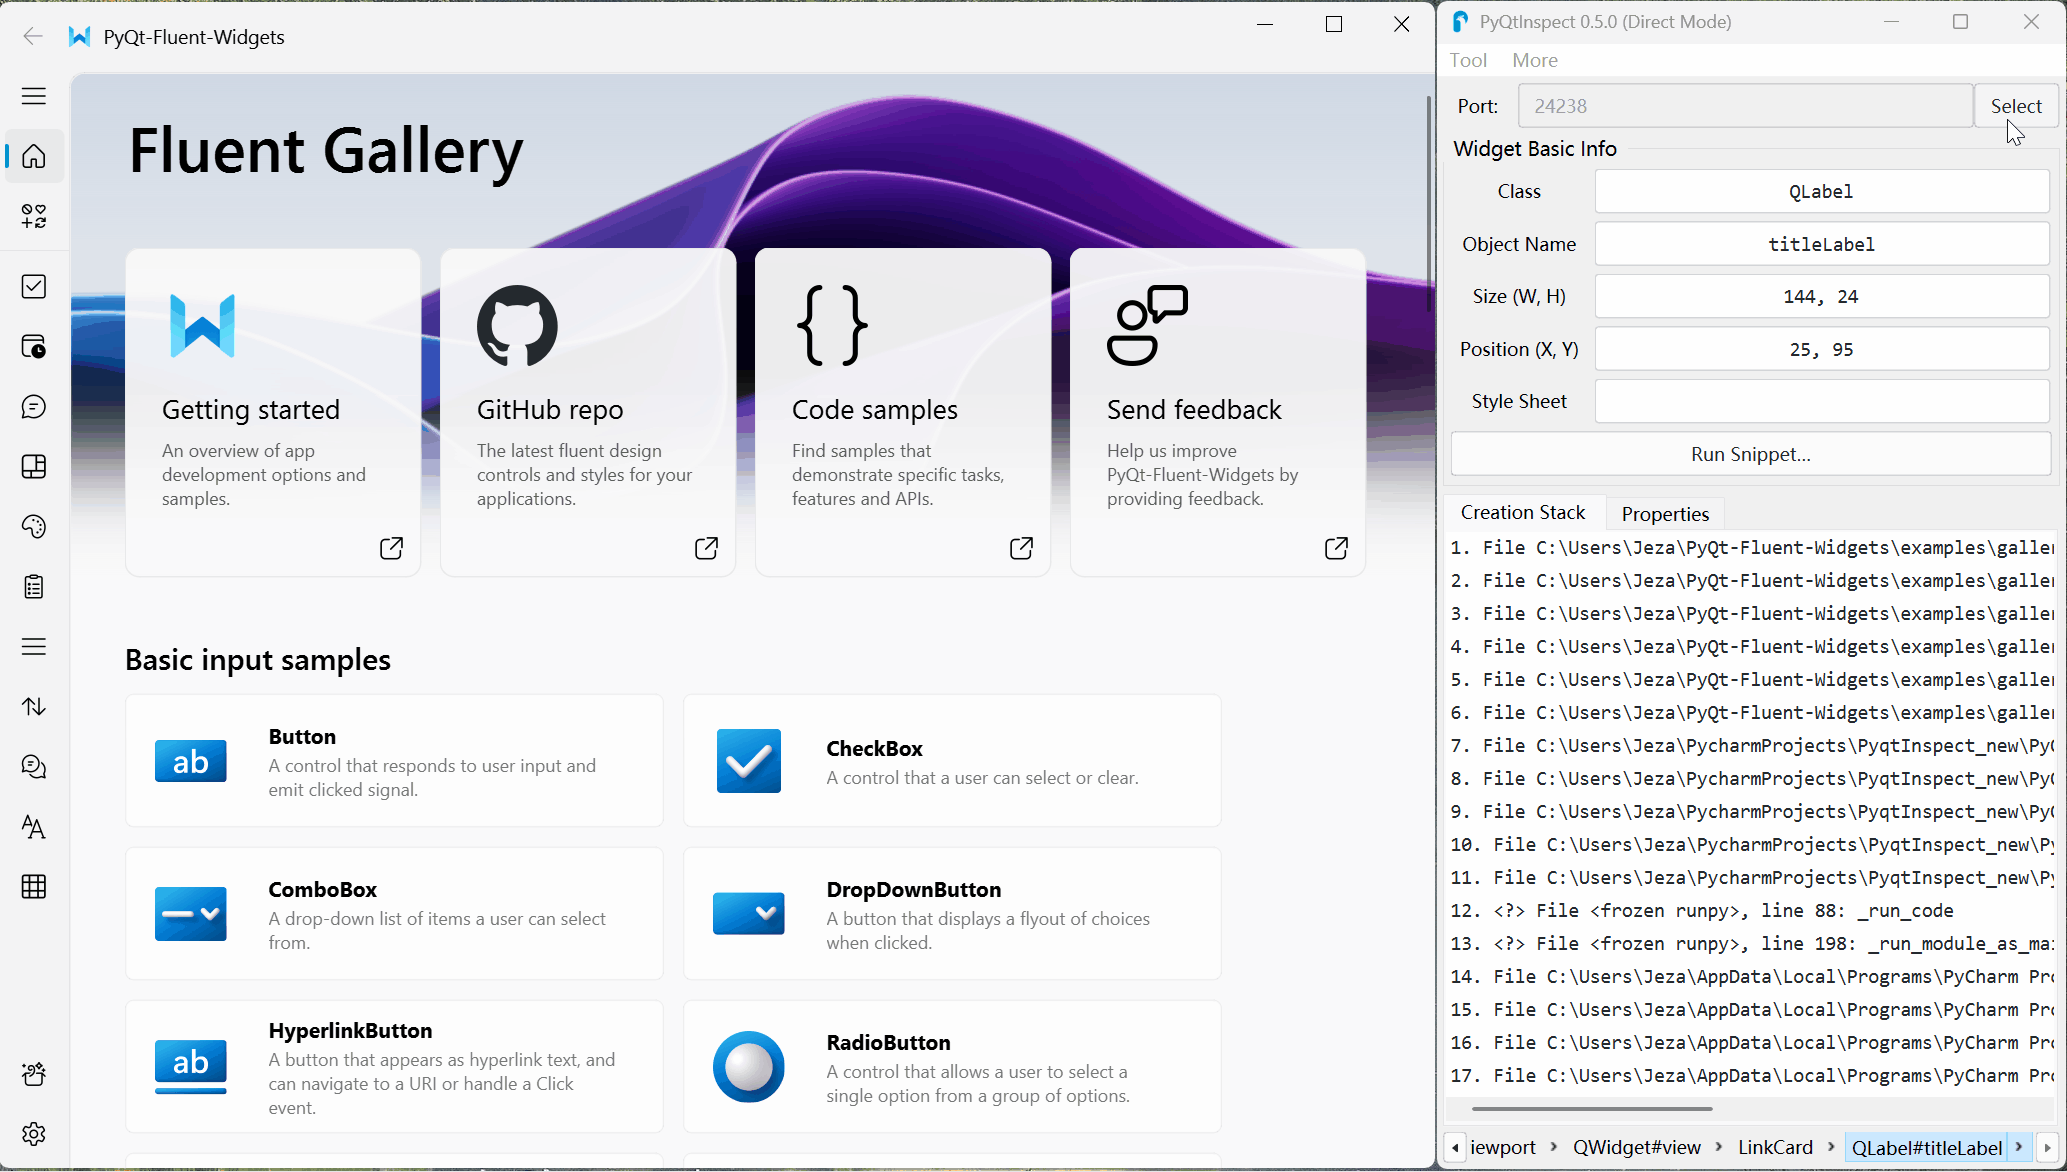Open the DropDownButton sample card
This screenshot has height=1172, width=2067.
pos(951,914)
